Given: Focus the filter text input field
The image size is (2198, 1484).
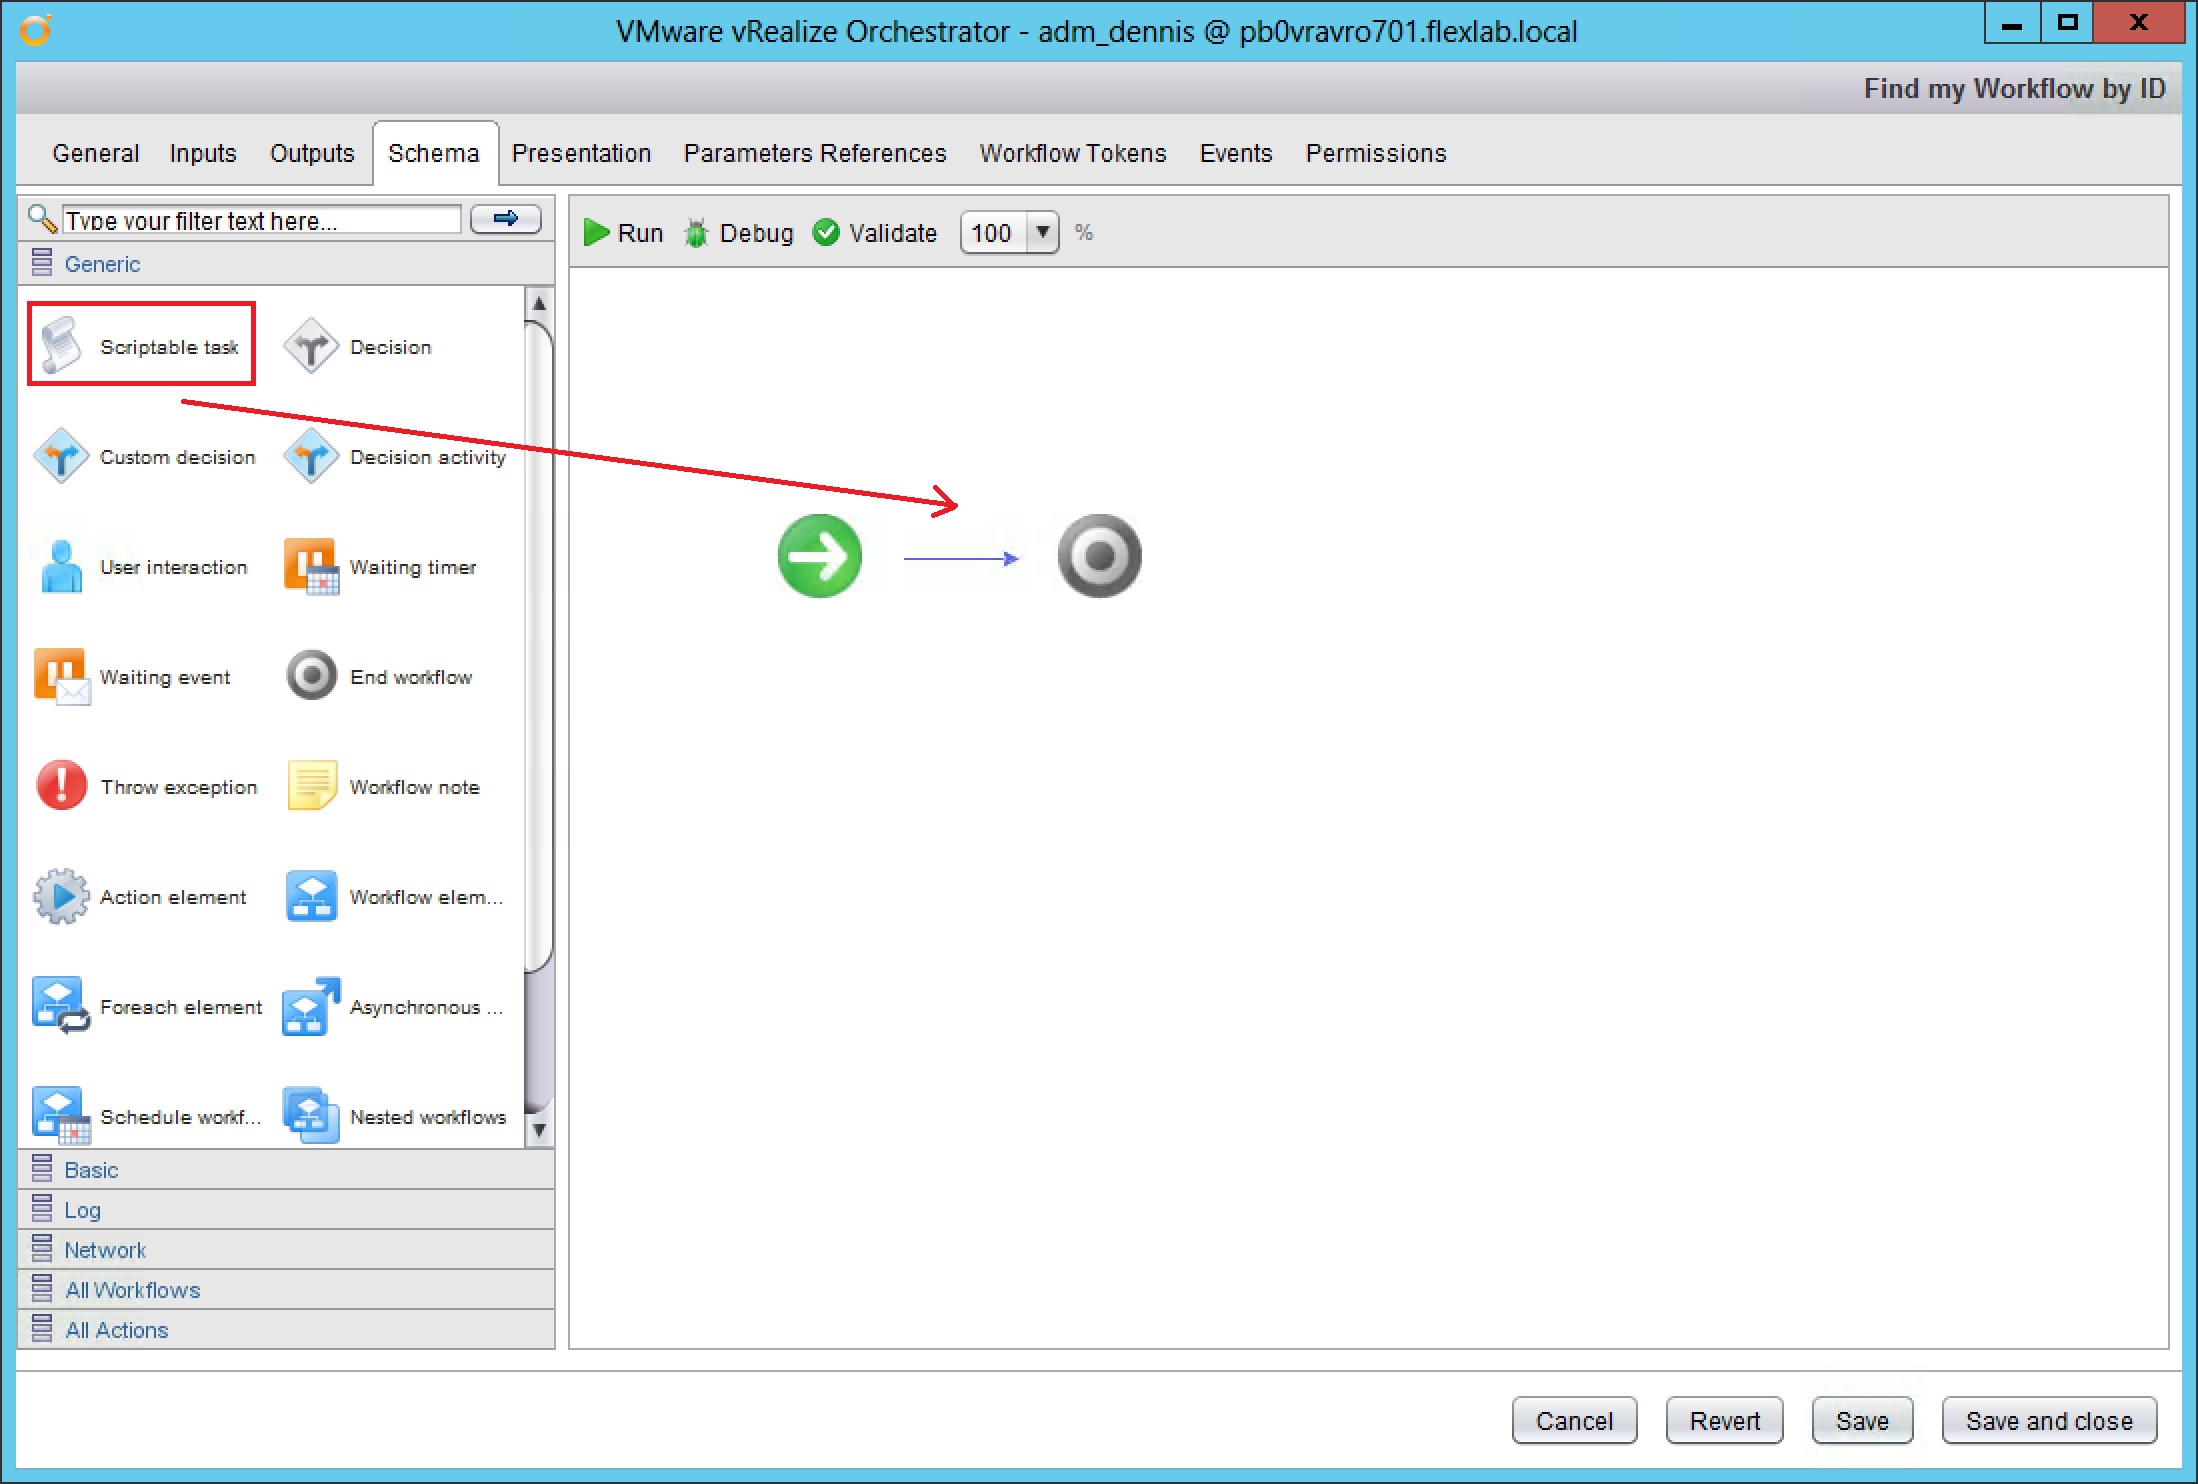Looking at the screenshot, I should [261, 220].
